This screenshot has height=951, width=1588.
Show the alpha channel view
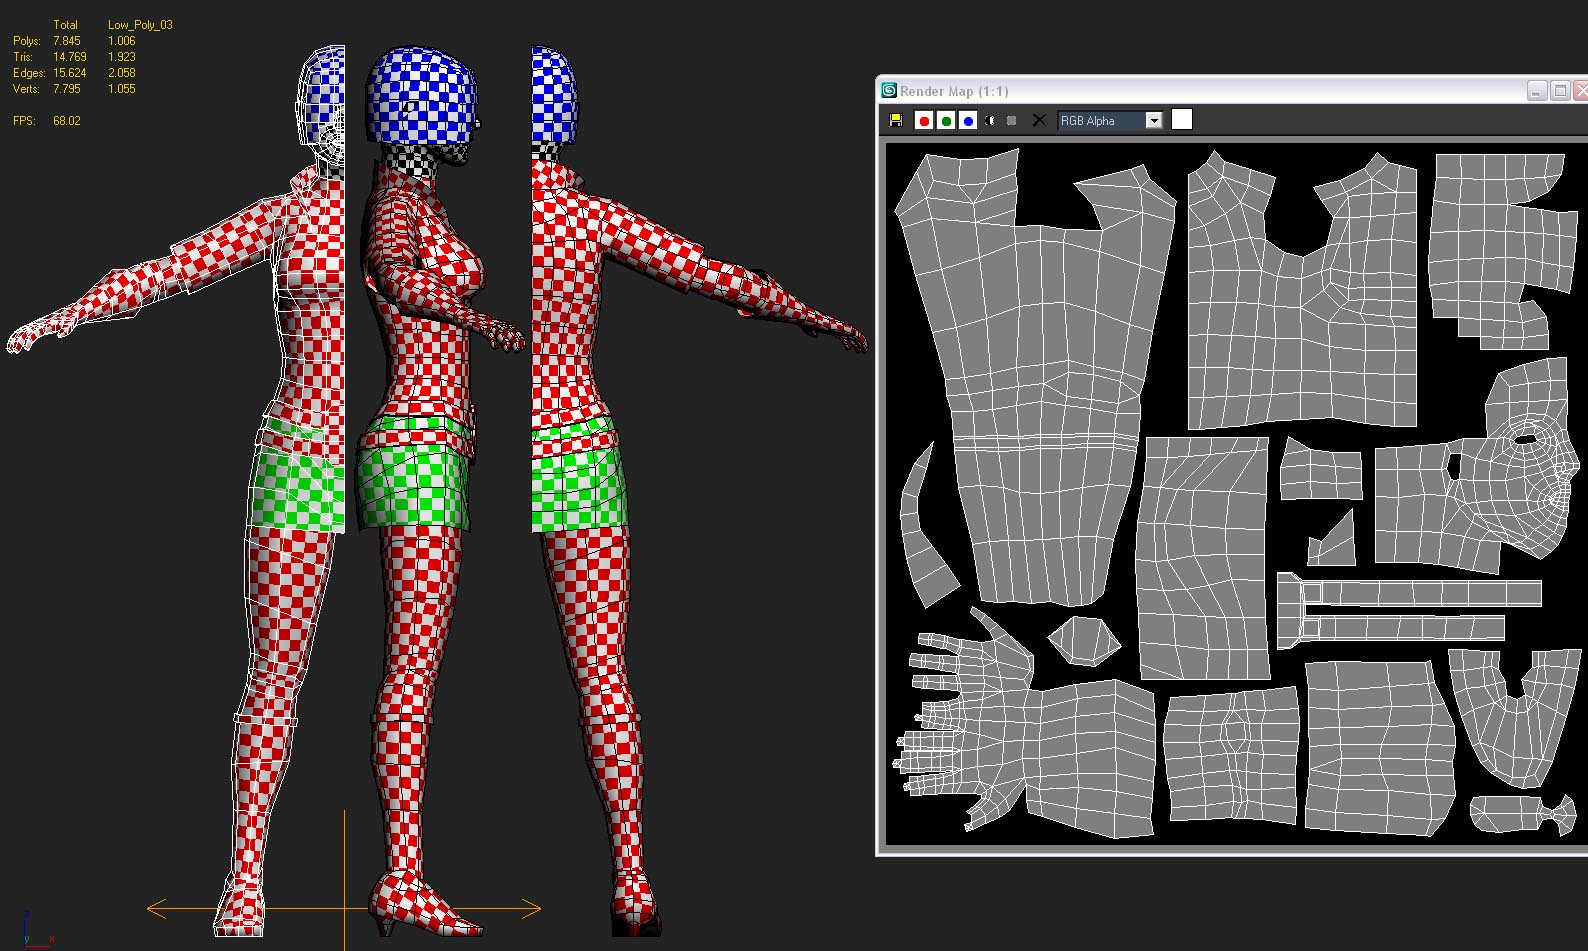(990, 120)
